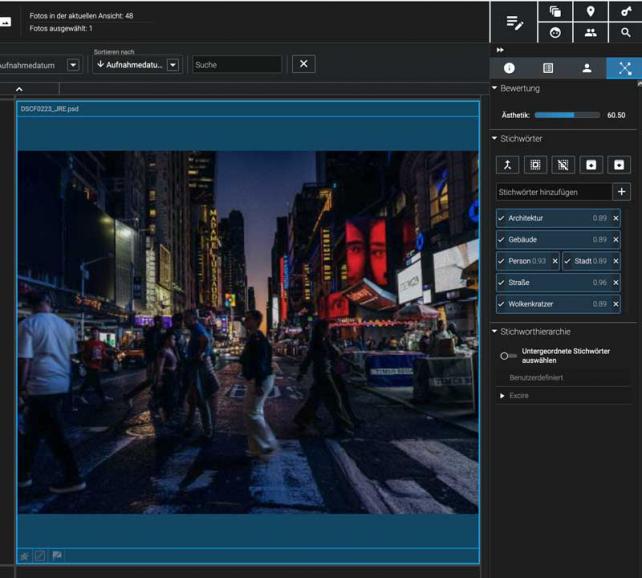Image resolution: width=642 pixels, height=578 pixels.
Task: Toggle Untergeordnete Stichwörter auswählen switch
Action: tap(508, 356)
